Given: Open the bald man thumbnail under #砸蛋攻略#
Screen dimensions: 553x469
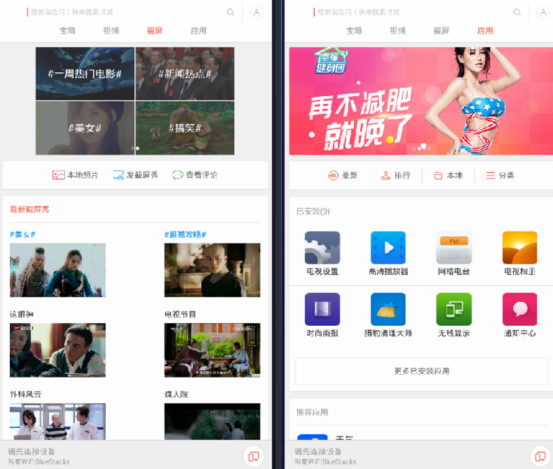Looking at the screenshot, I should [x=212, y=270].
